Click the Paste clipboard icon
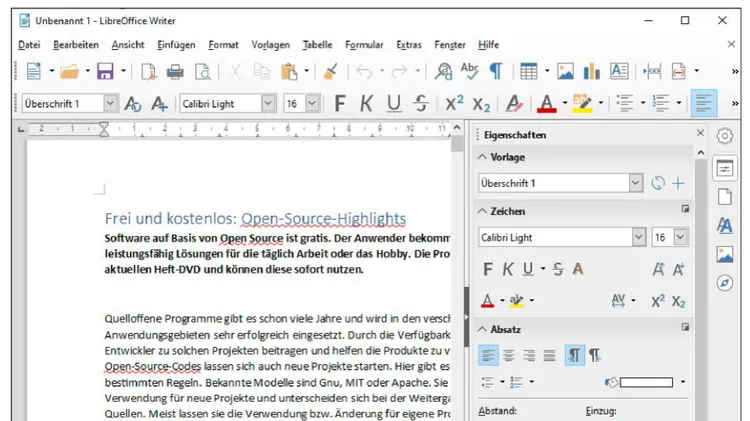The image size is (750, 421). [x=289, y=72]
